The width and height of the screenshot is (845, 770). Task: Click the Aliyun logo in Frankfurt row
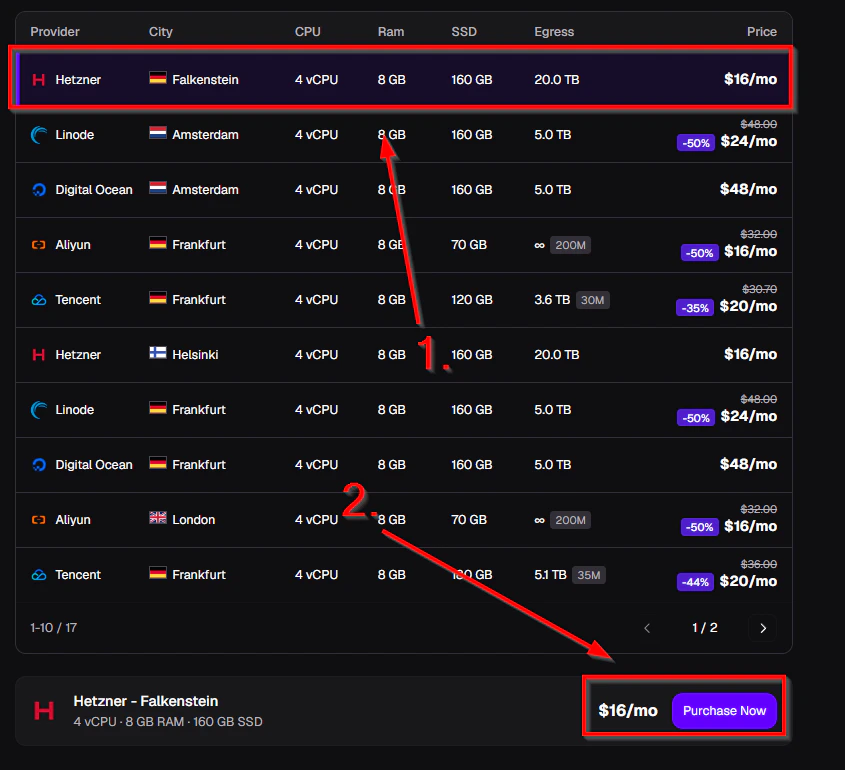pyautogui.click(x=39, y=245)
